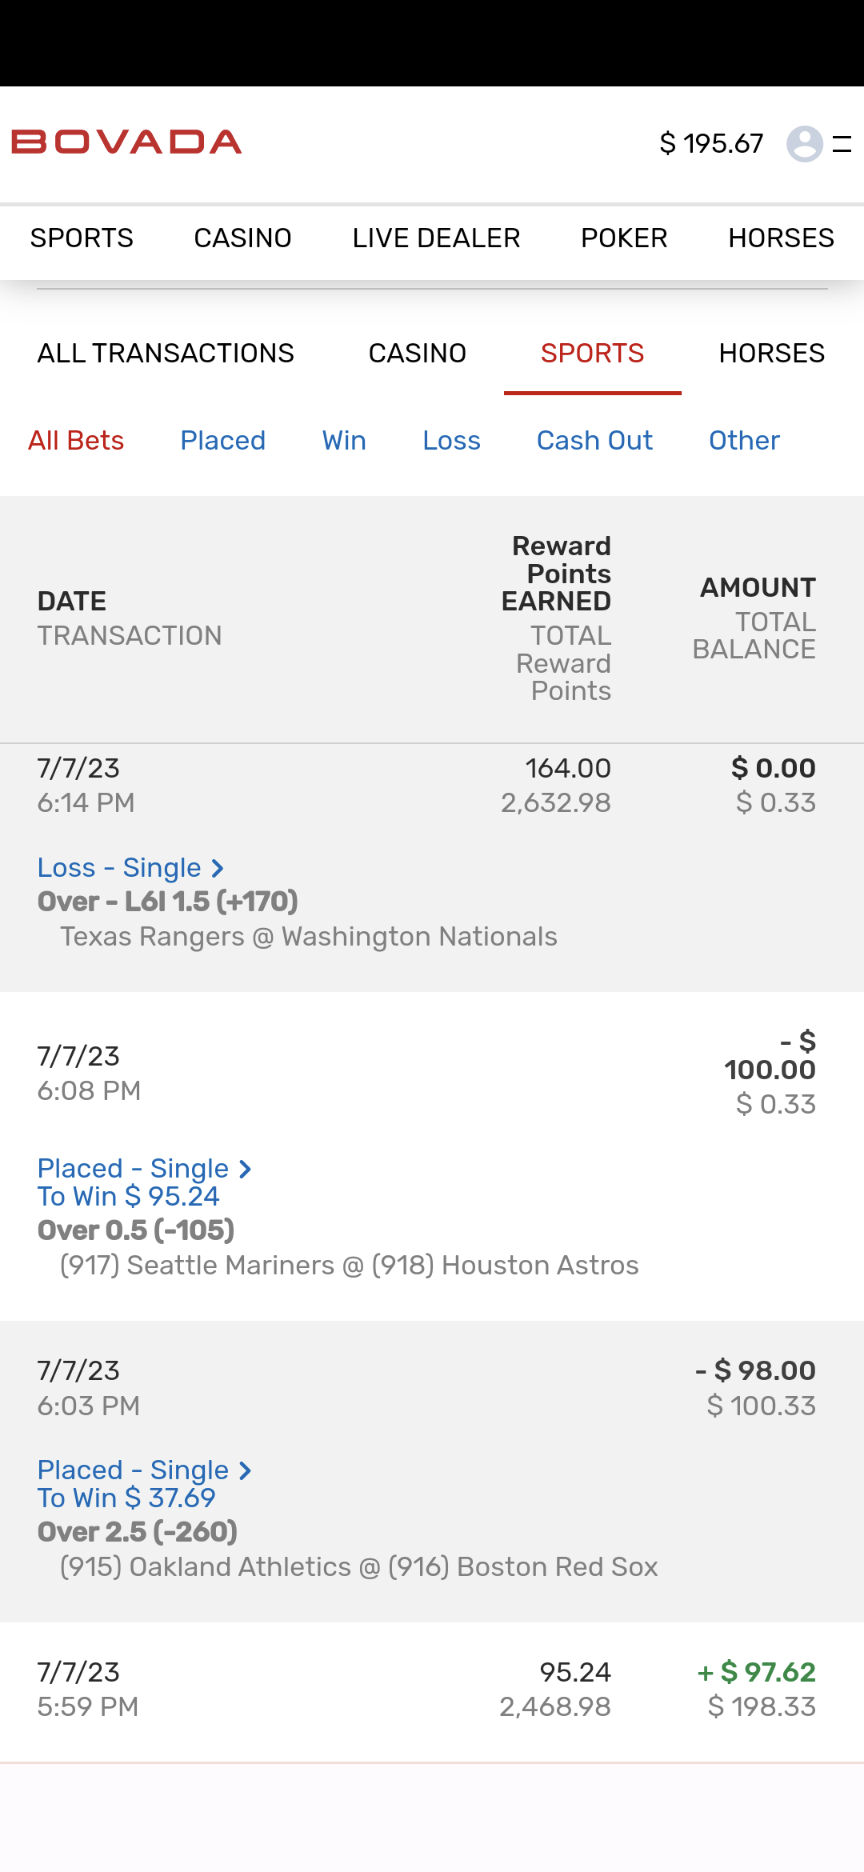The width and height of the screenshot is (864, 1872).
Task: Open the Sports section in top navigation
Action: click(82, 238)
